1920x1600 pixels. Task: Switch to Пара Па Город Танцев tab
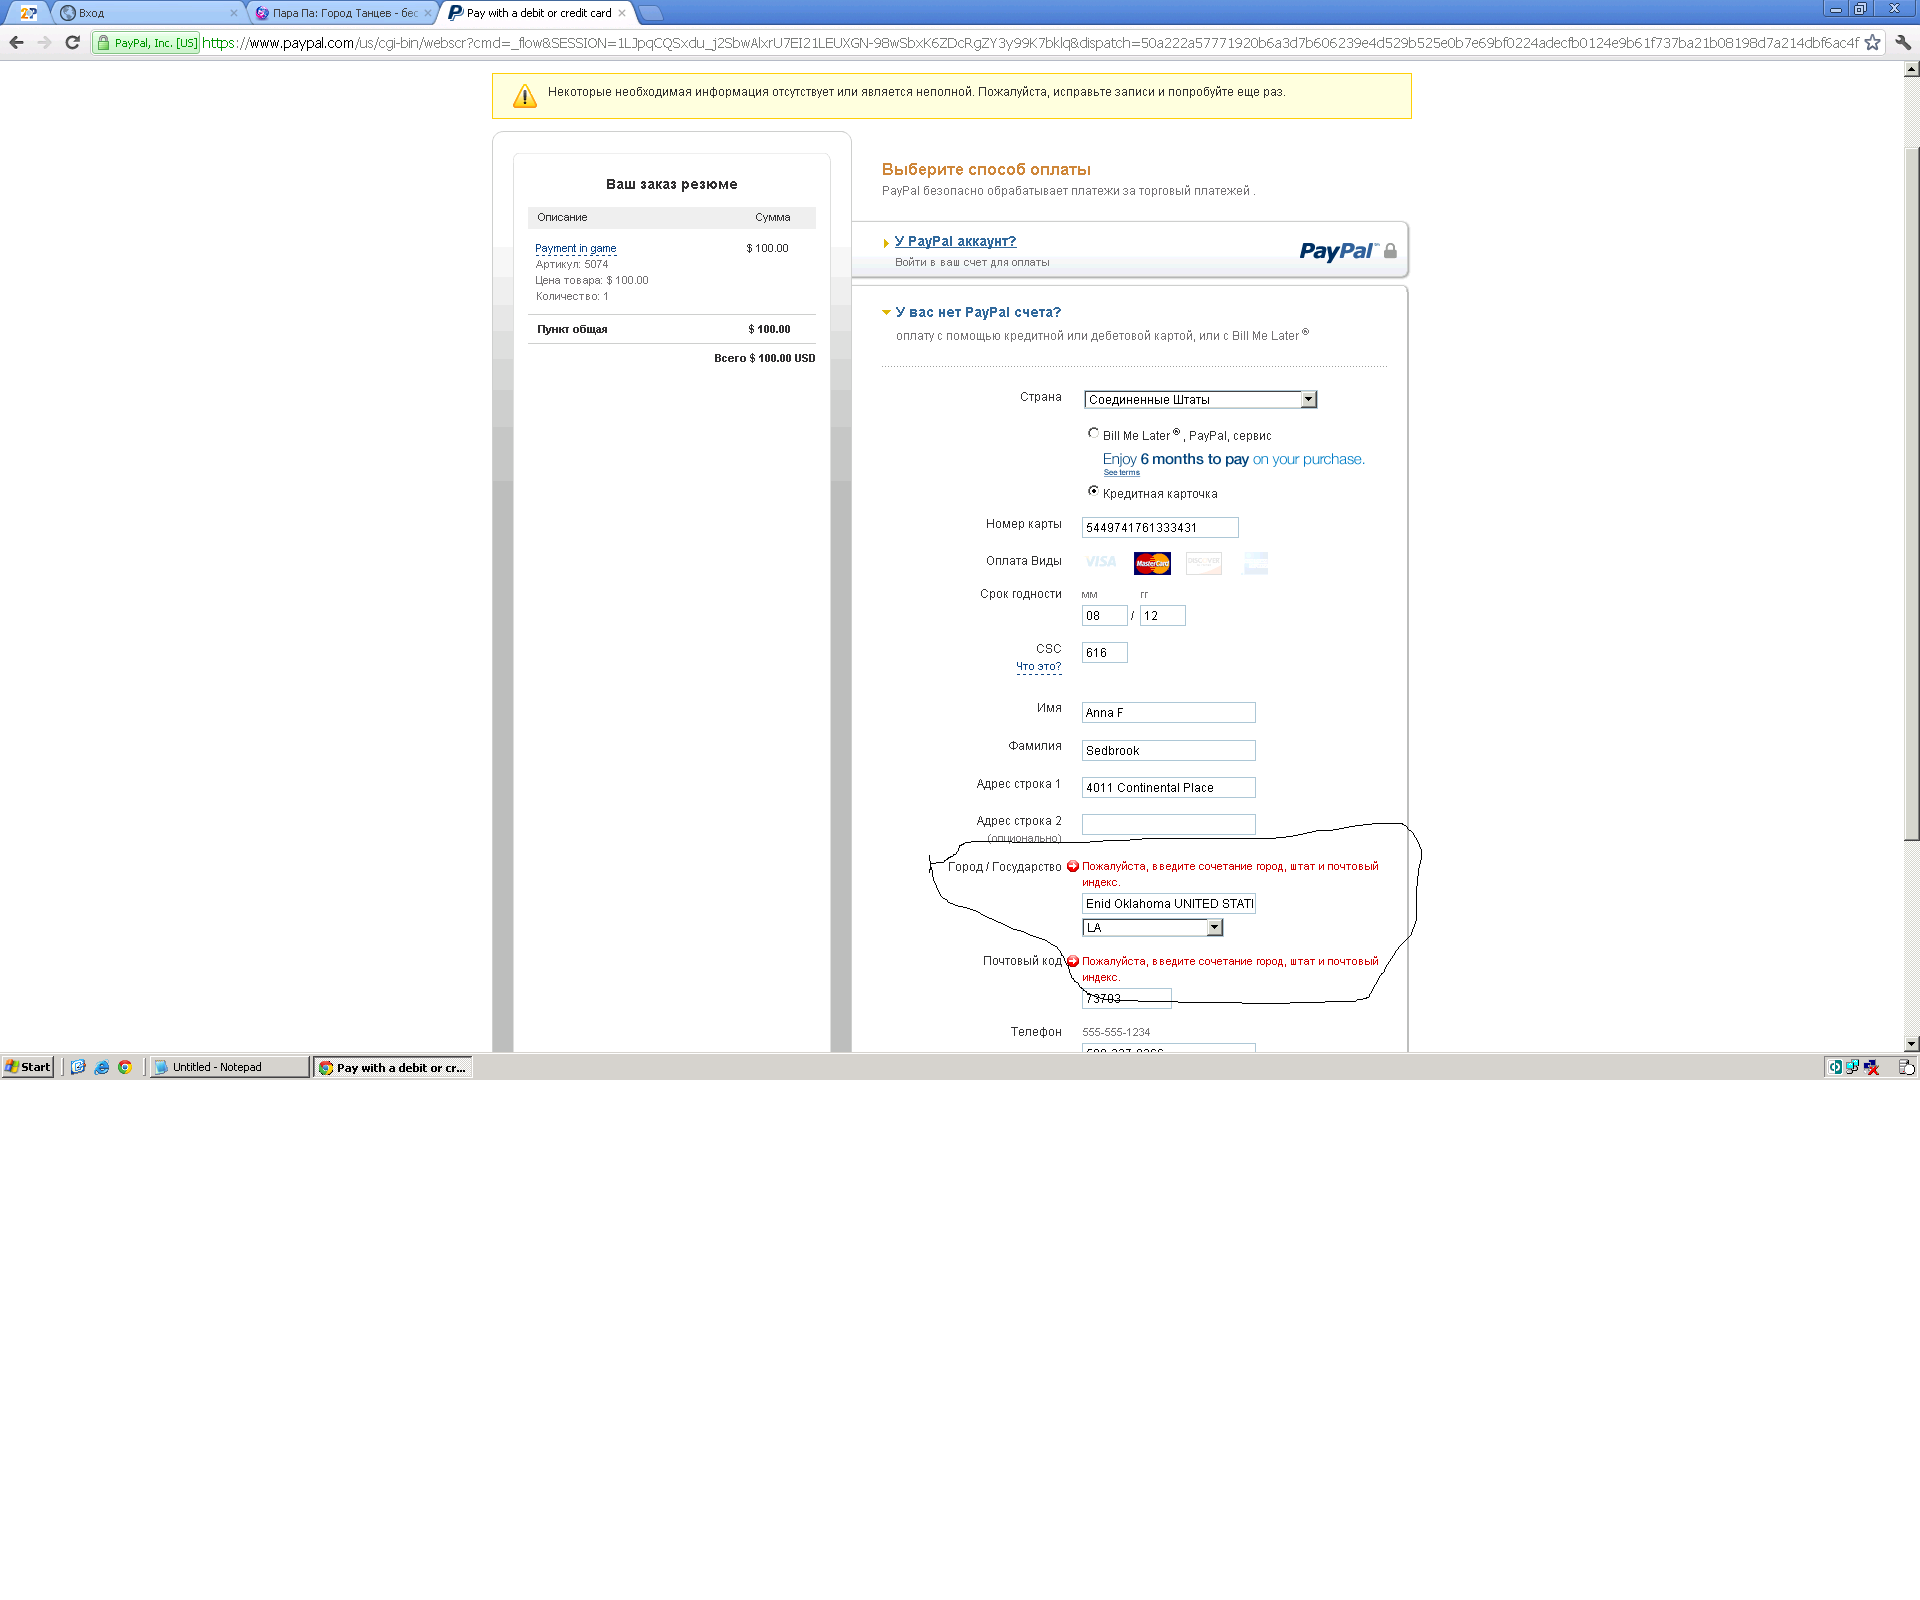pos(340,13)
